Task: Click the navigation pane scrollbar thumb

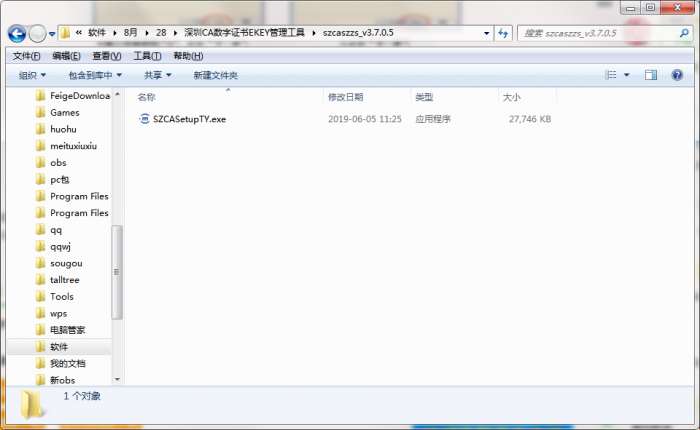Action: click(117, 272)
